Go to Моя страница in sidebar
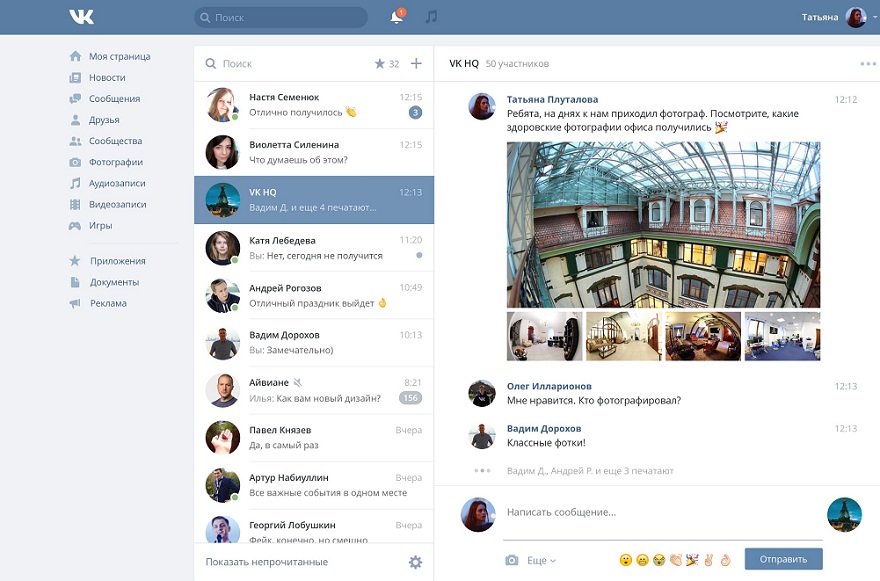 pyautogui.click(x=119, y=56)
